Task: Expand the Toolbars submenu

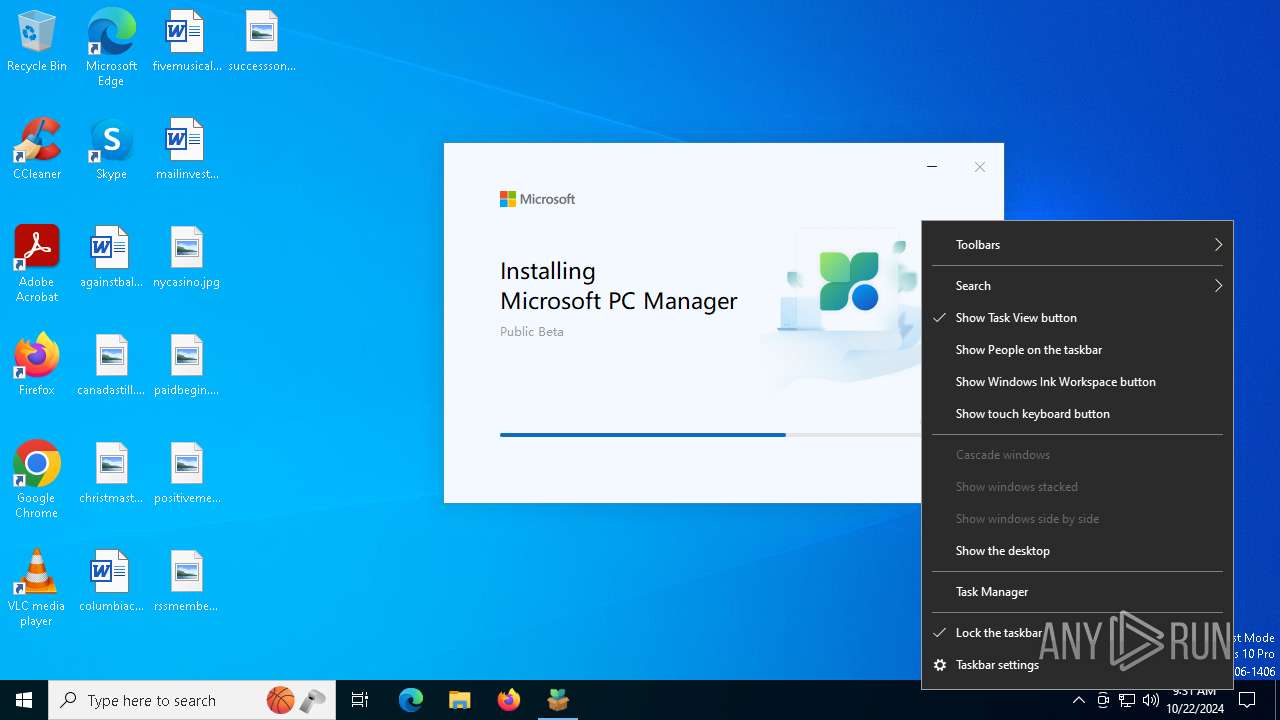Action: click(x=1077, y=245)
